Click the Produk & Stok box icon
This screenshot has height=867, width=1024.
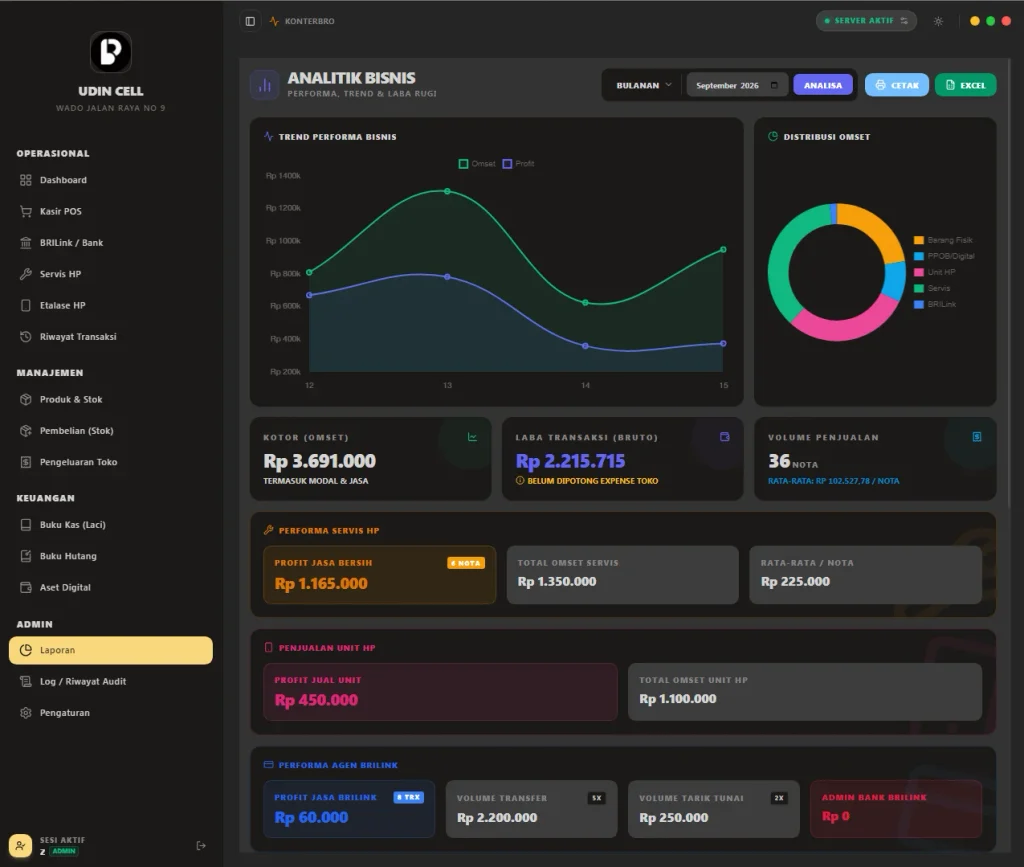25,400
